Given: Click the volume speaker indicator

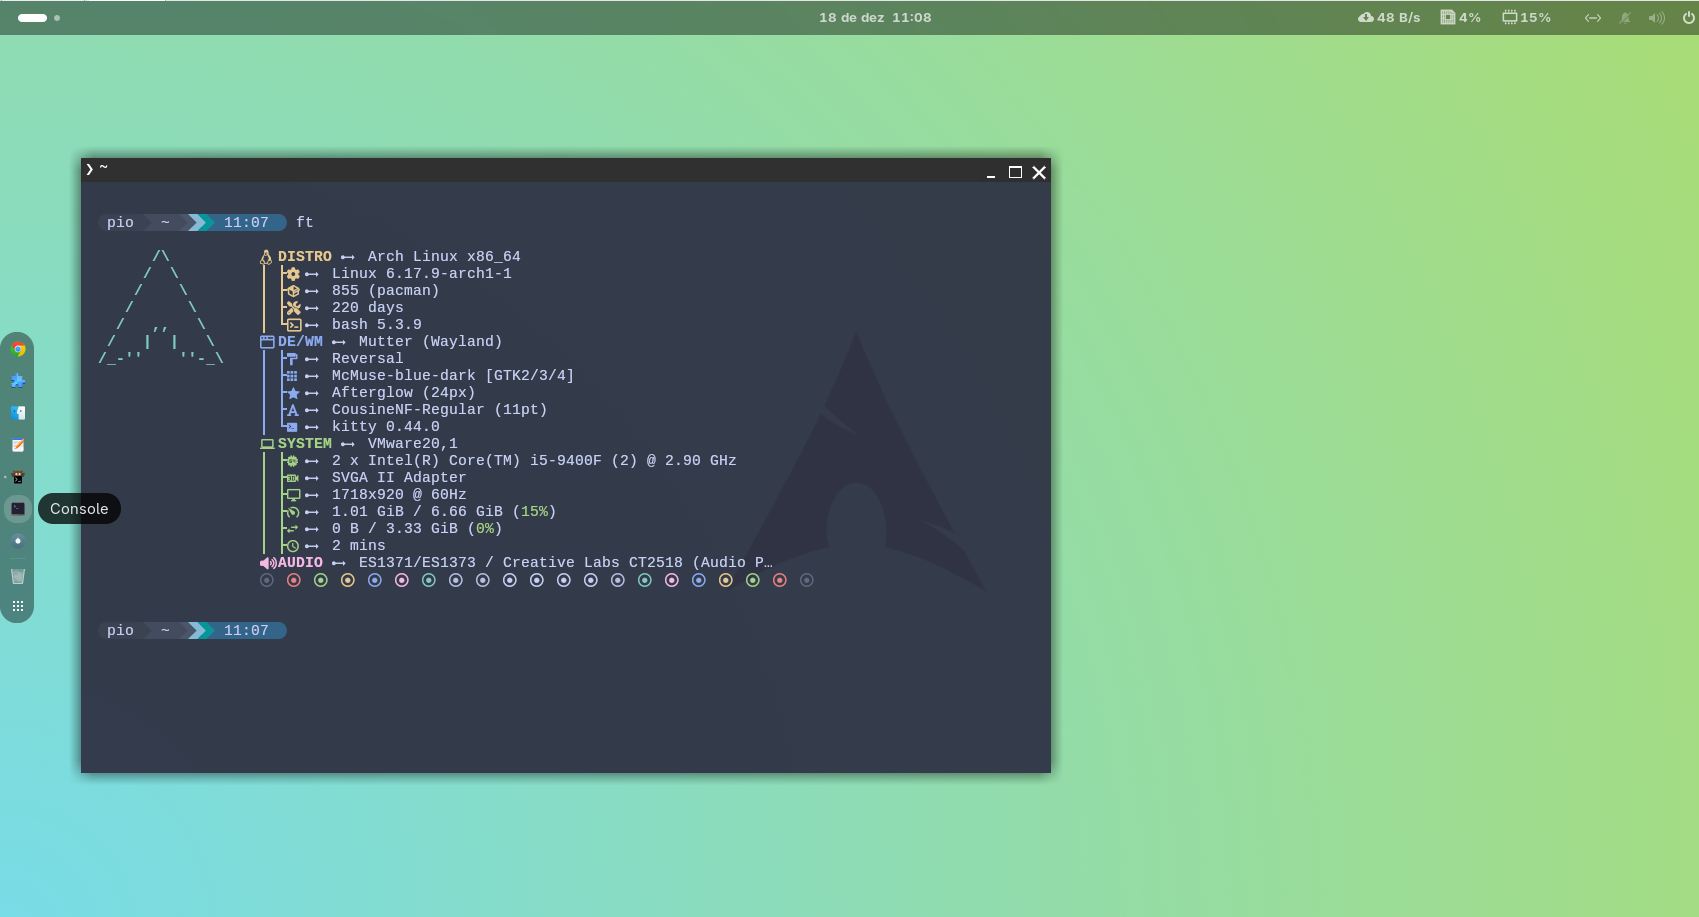Looking at the screenshot, I should click(1656, 18).
